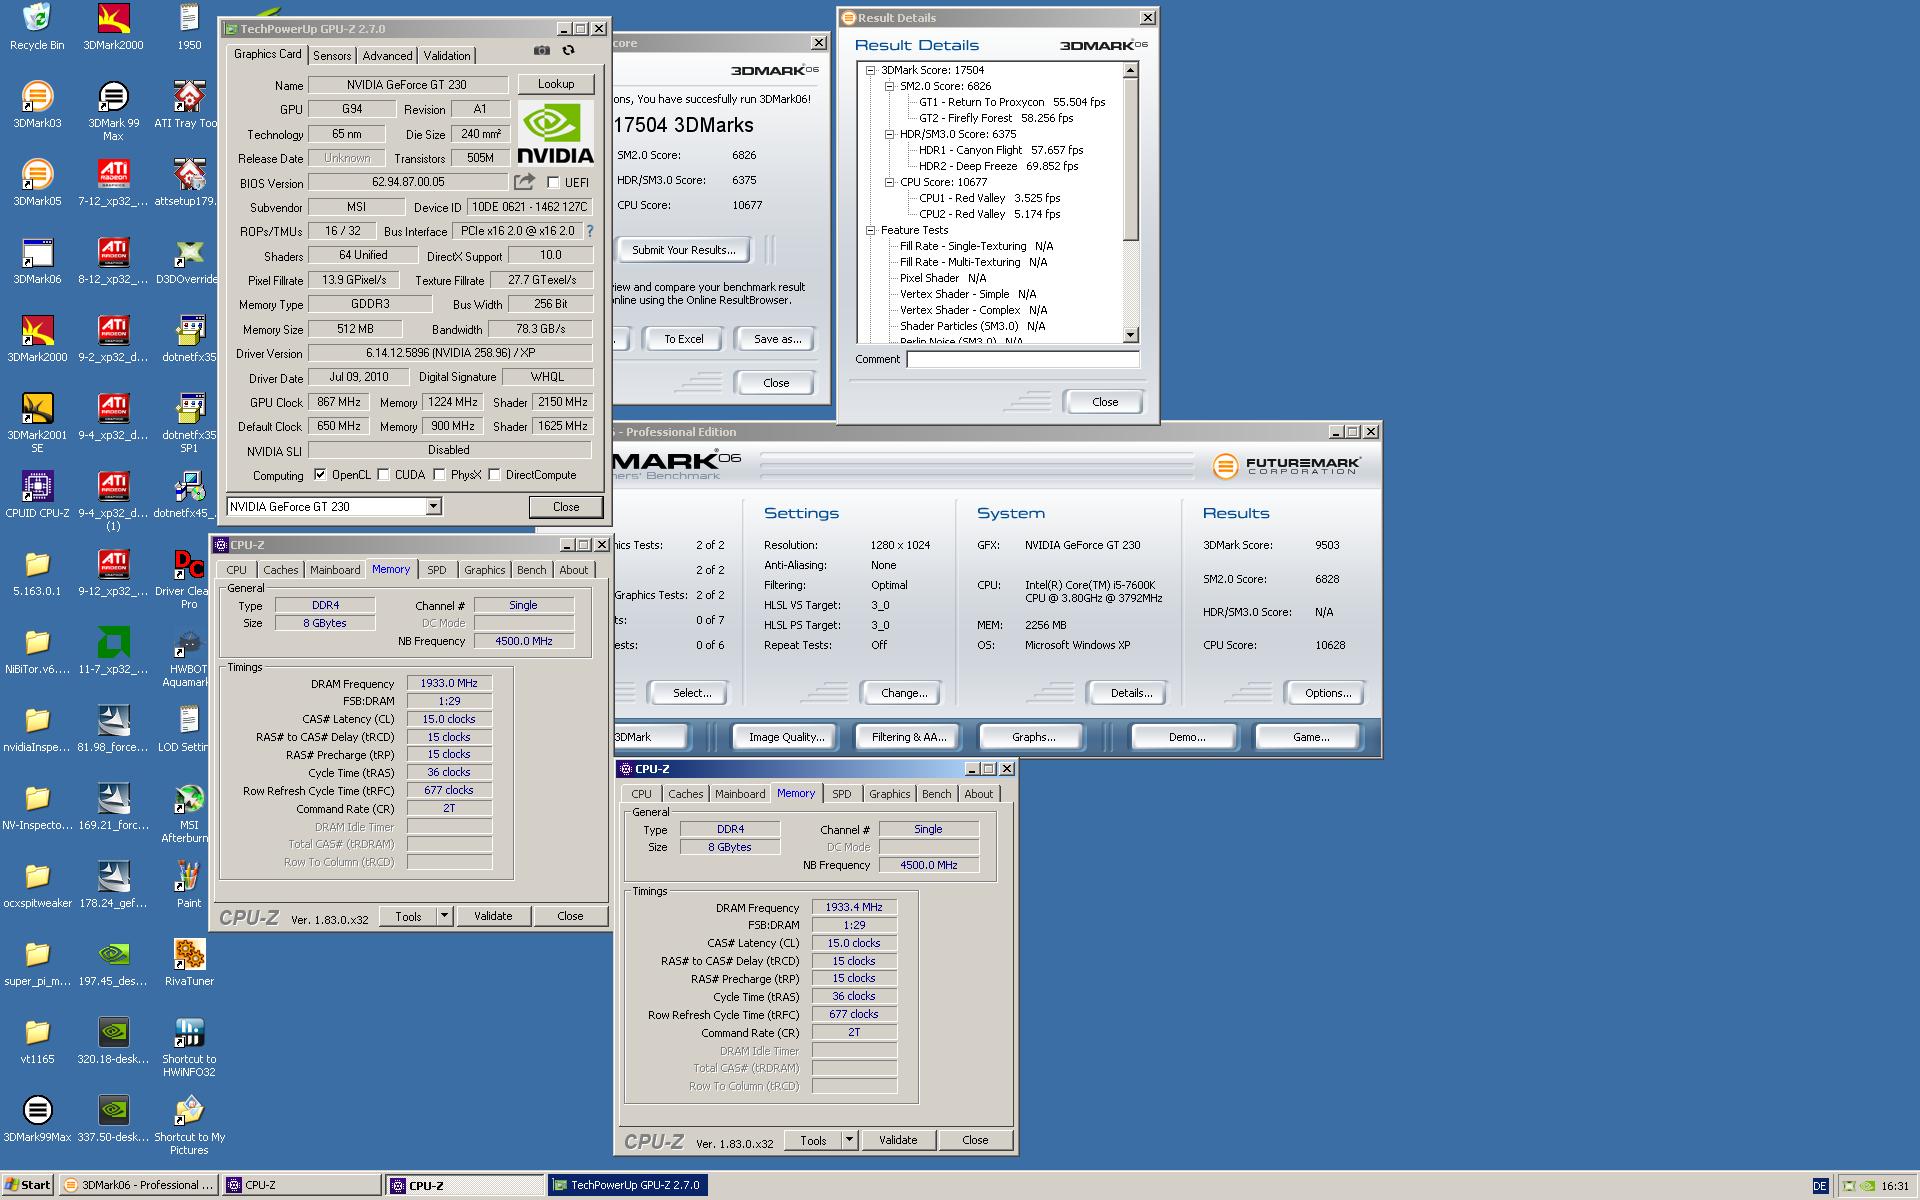Switch to TechPowerUp GPU-Z taskbar button

[628, 1185]
